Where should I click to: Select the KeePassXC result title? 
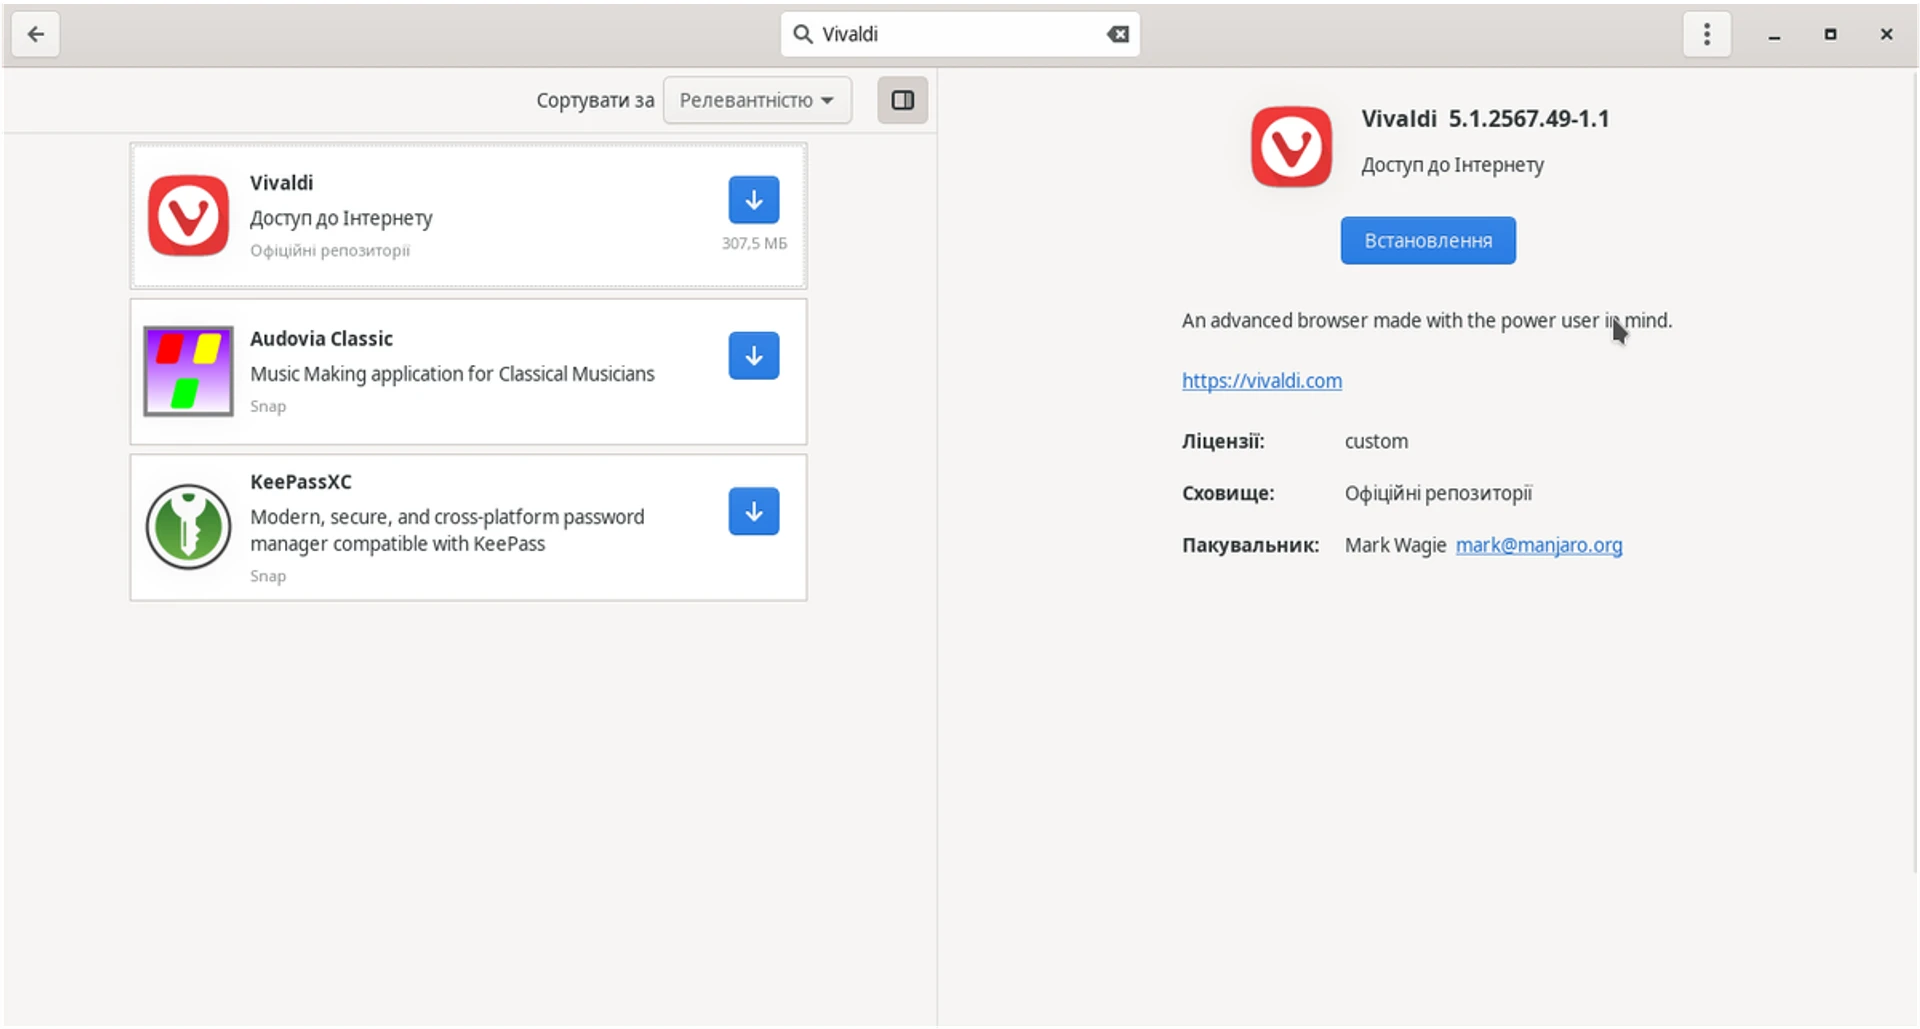[300, 482]
